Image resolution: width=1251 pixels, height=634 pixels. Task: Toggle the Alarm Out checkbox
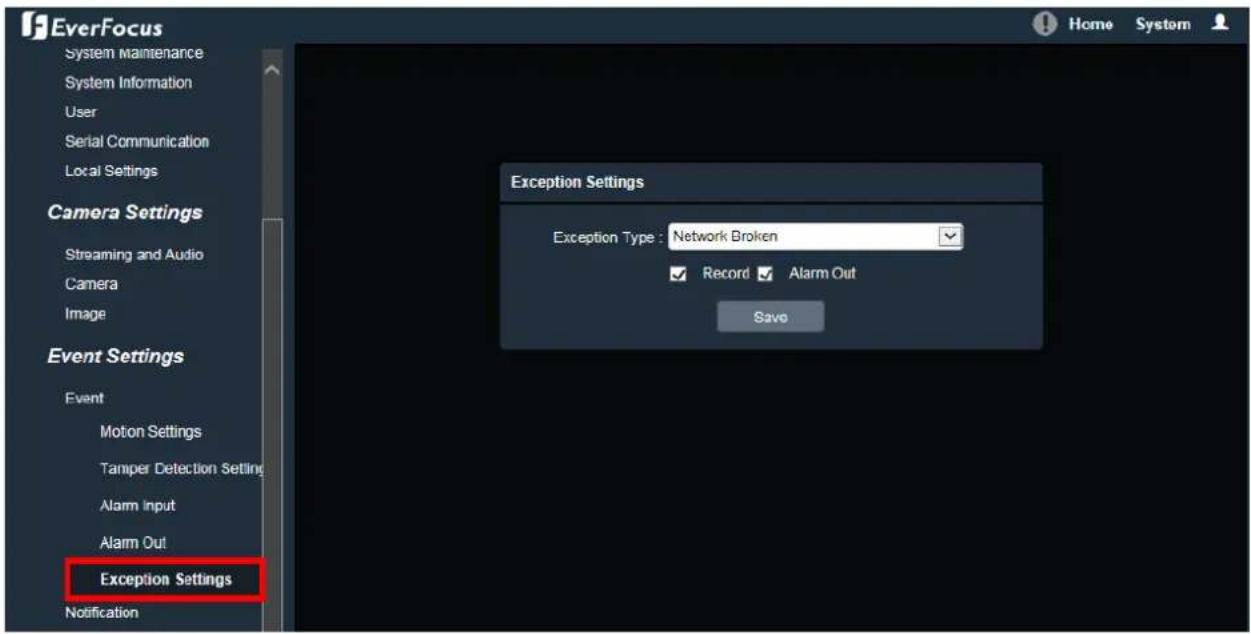tap(765, 274)
